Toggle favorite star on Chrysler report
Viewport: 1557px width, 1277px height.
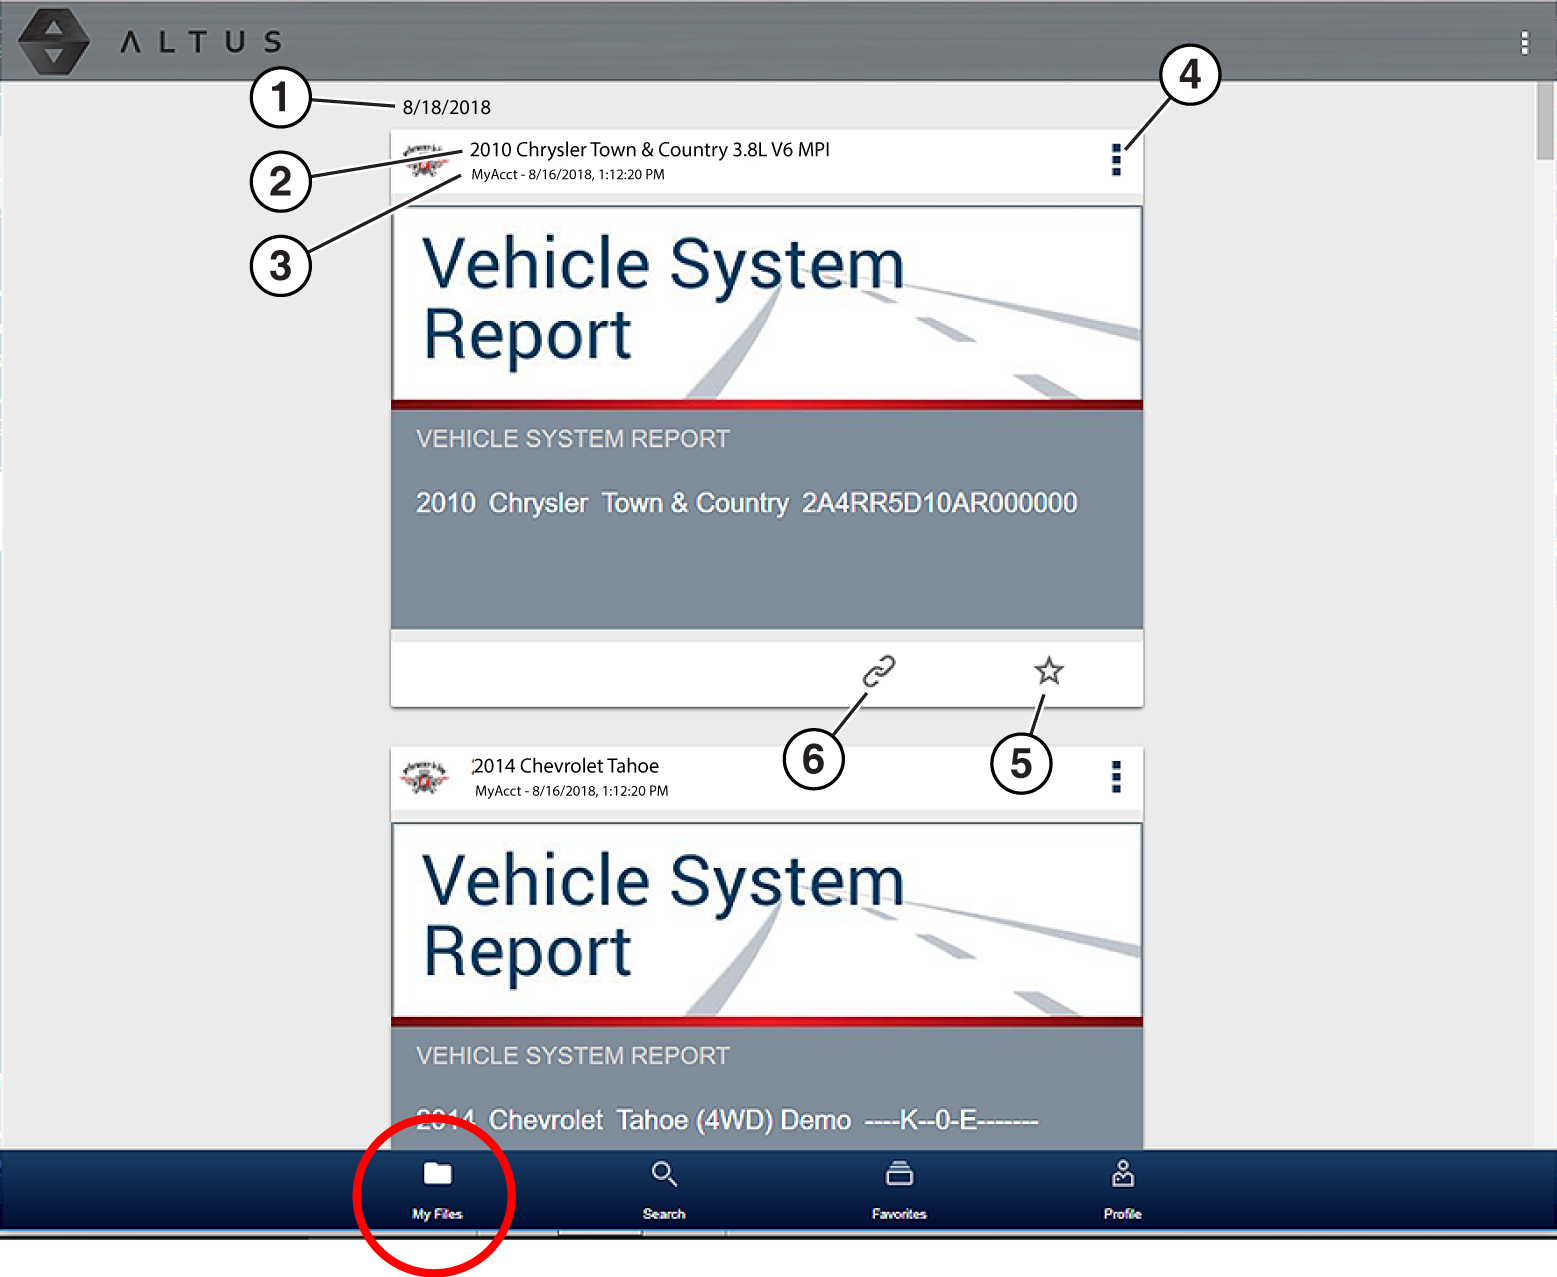(x=1049, y=671)
